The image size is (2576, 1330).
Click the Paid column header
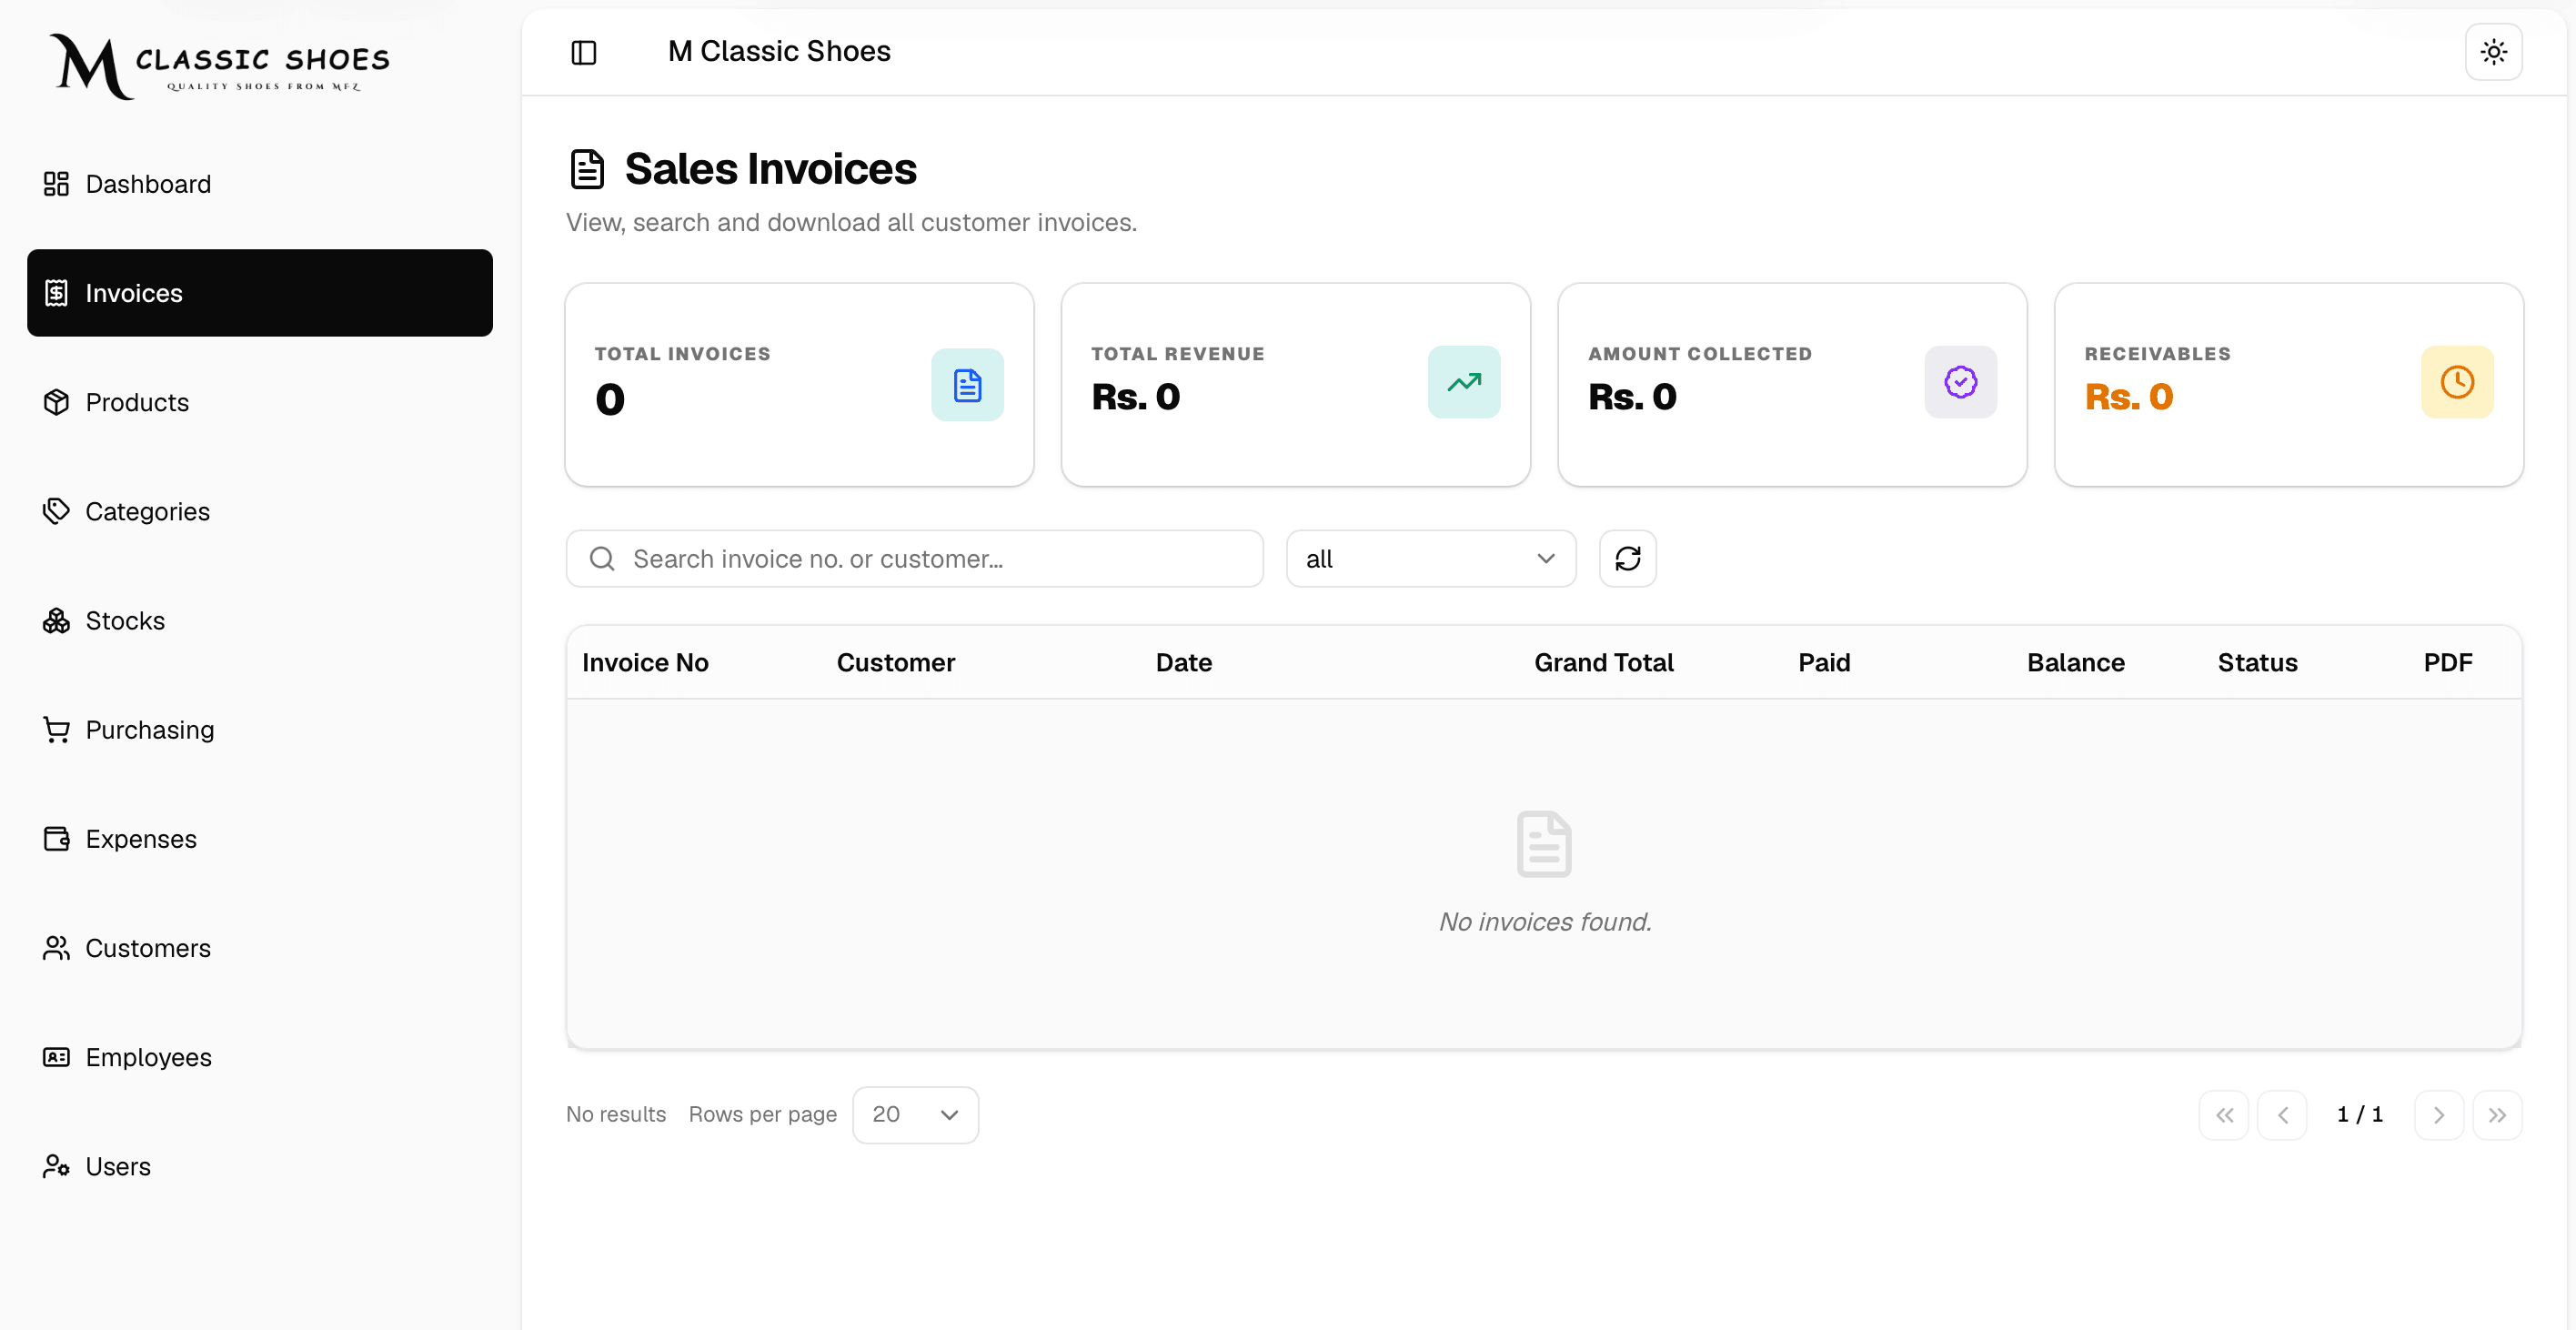[1824, 662]
